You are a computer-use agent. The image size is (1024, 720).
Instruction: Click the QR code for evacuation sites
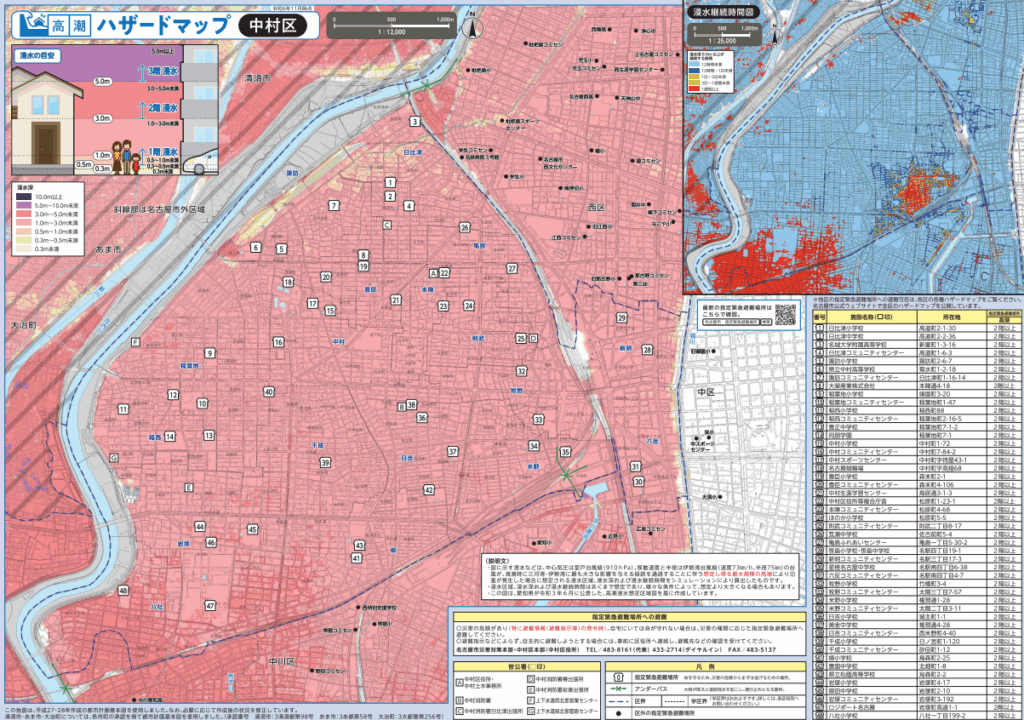(x=787, y=314)
